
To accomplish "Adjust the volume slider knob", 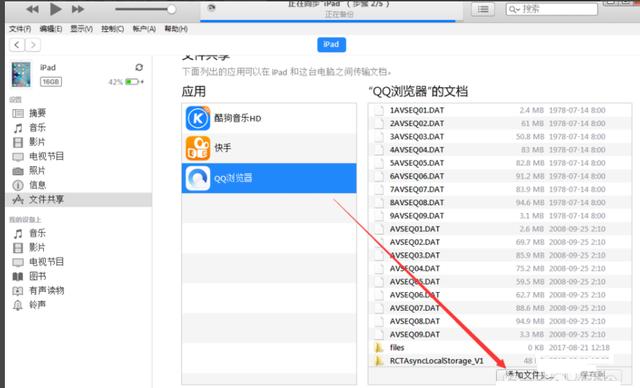I will [171, 9].
